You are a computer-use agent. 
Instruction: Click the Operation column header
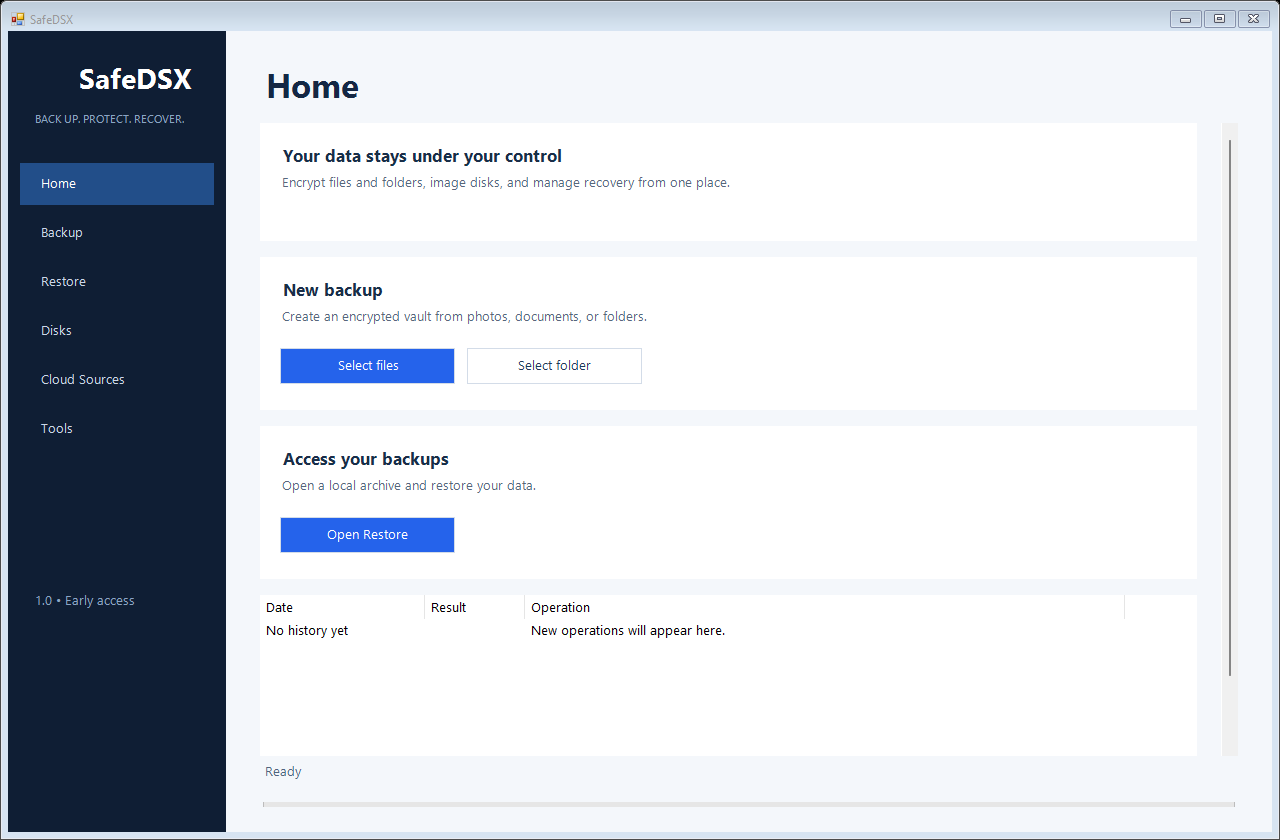(x=825, y=608)
